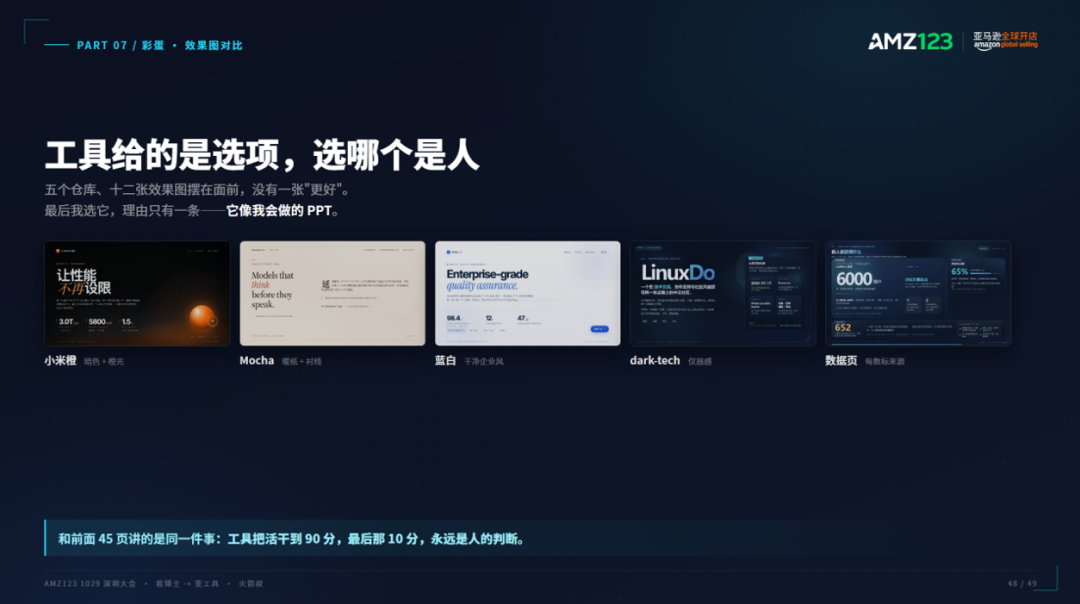The height and width of the screenshot is (604, 1080).
Task: Select the headline 工具给的是选项，选哪个是人
Action: point(262,155)
